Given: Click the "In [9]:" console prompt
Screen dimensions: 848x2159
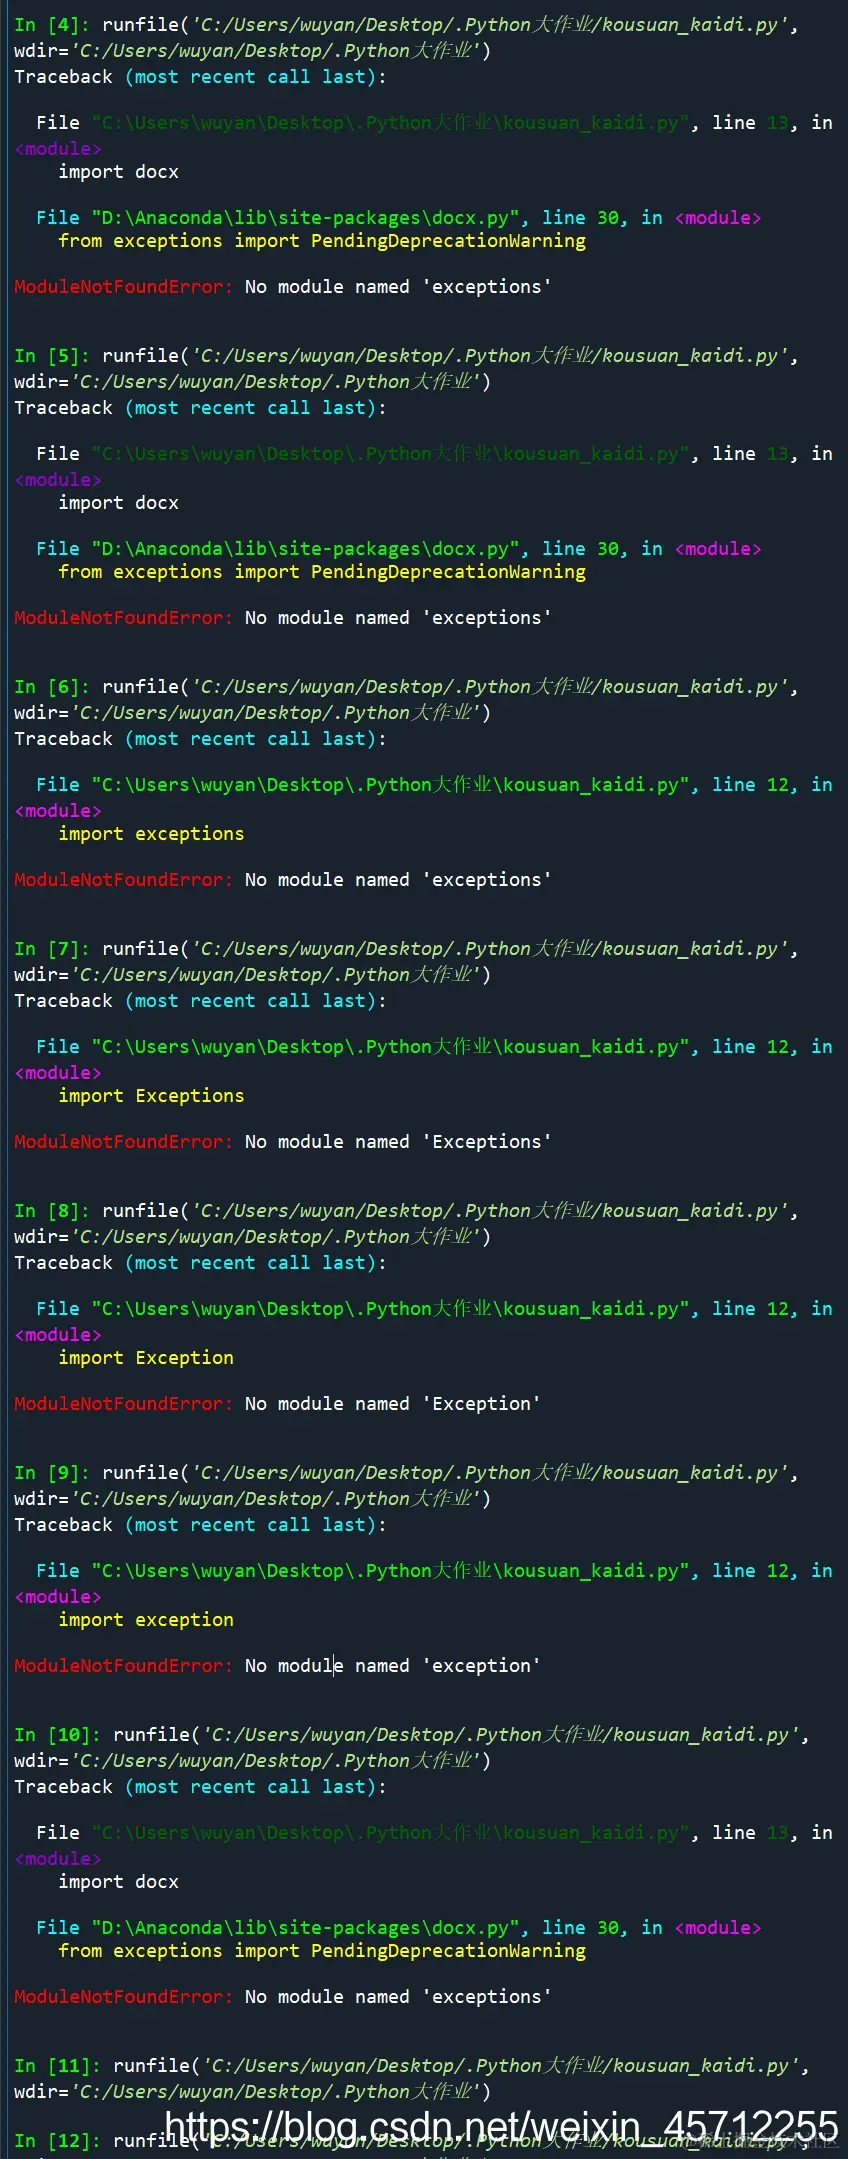Looking at the screenshot, I should (52, 1473).
